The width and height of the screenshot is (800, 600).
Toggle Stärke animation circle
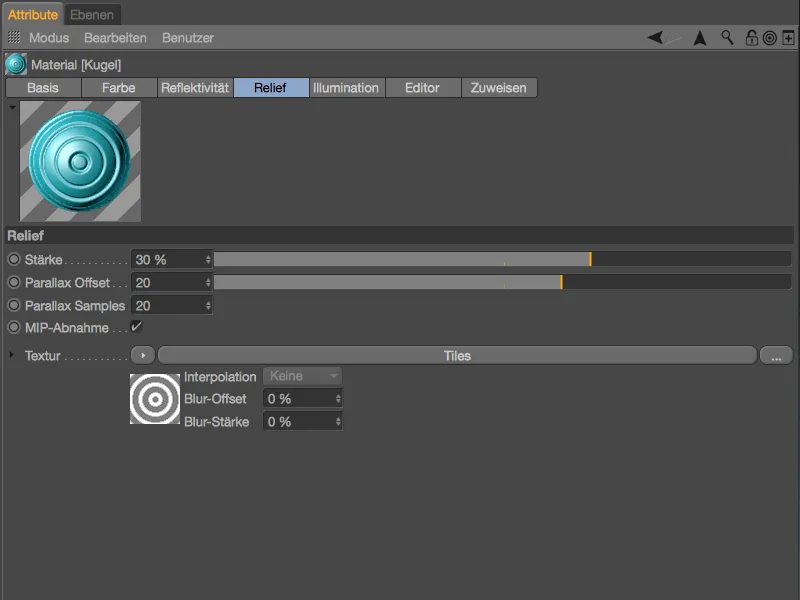click(14, 259)
